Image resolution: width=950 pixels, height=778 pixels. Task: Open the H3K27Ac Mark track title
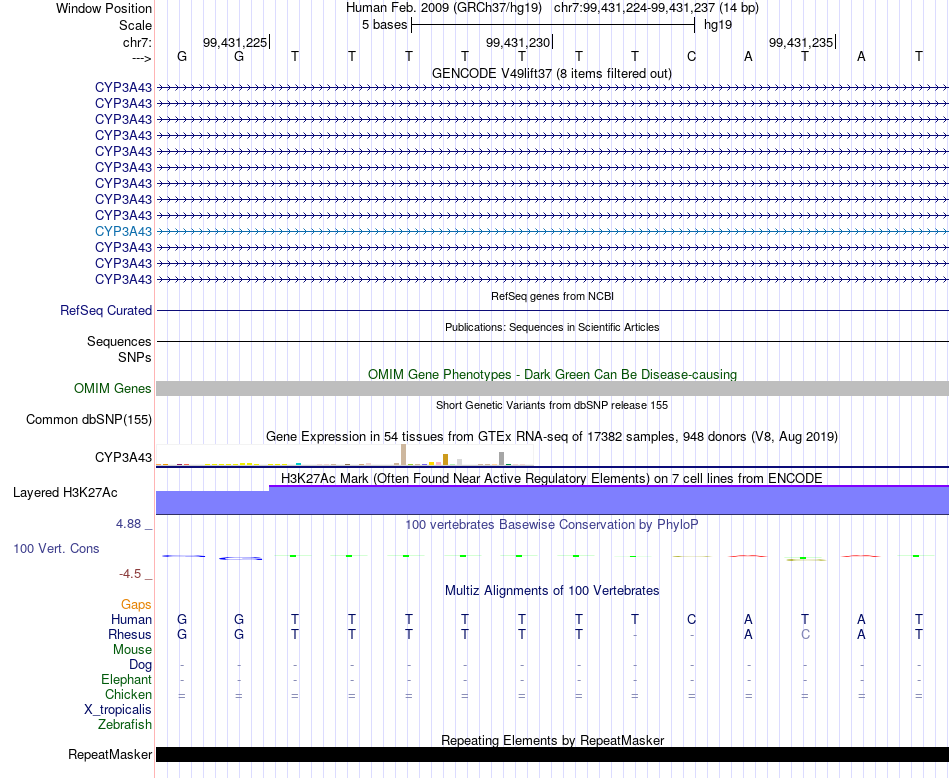coord(551,478)
